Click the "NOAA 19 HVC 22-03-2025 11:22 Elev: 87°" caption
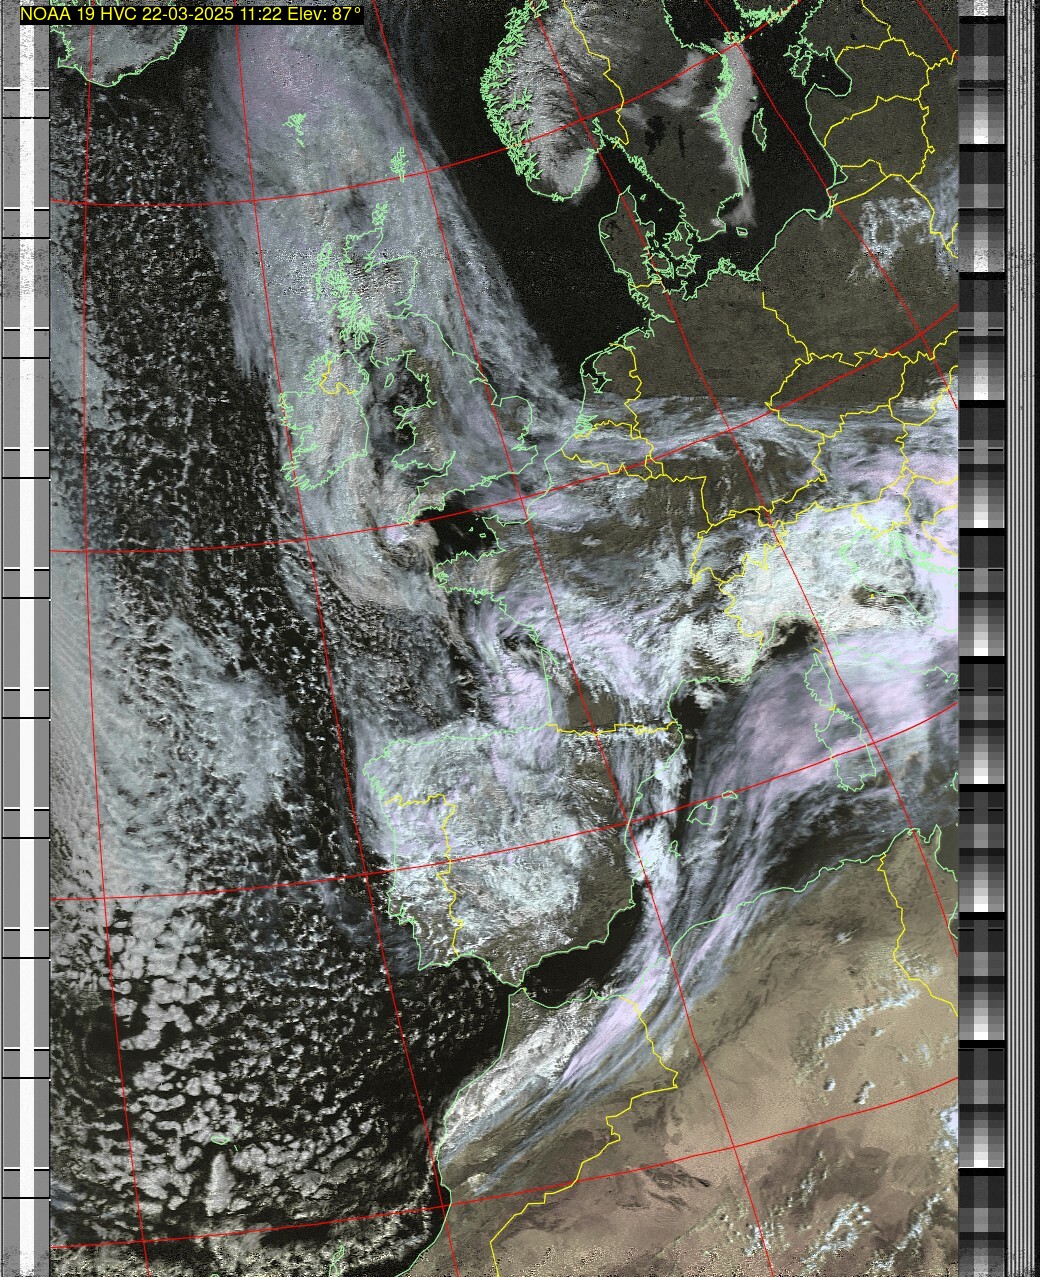 (190, 14)
